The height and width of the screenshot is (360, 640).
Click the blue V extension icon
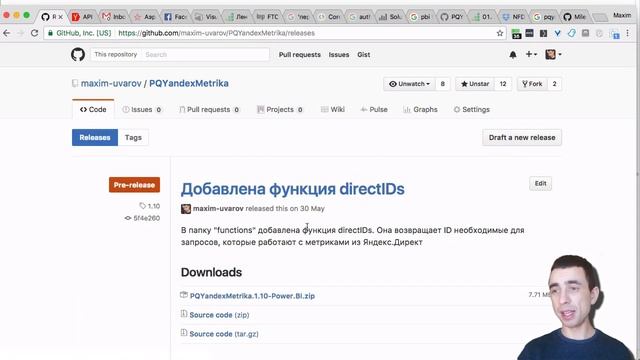[557, 33]
